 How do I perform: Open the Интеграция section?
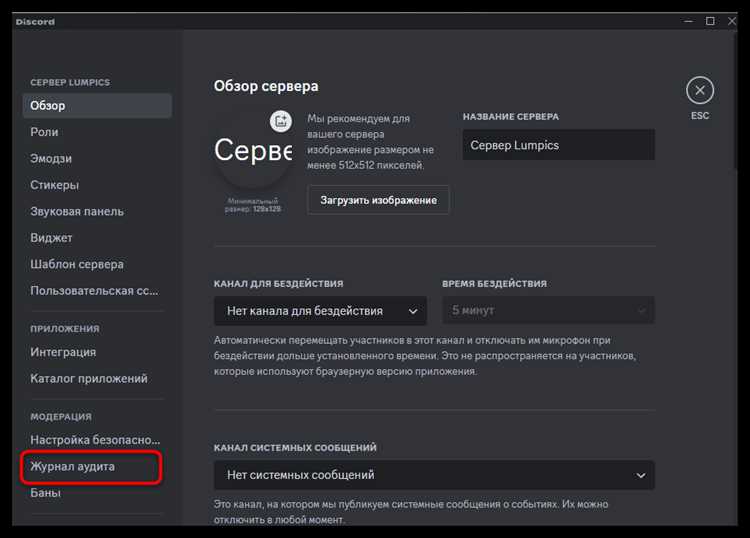(97, 352)
